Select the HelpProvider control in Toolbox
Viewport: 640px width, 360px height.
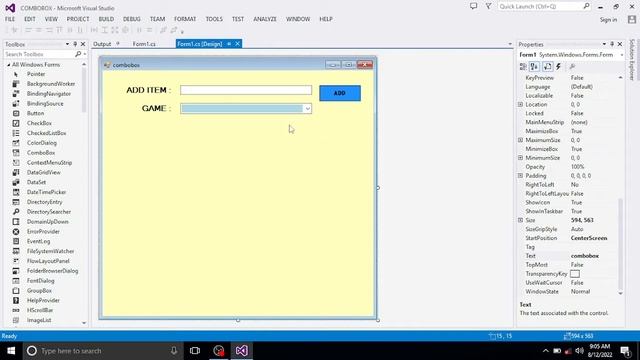(x=43, y=300)
